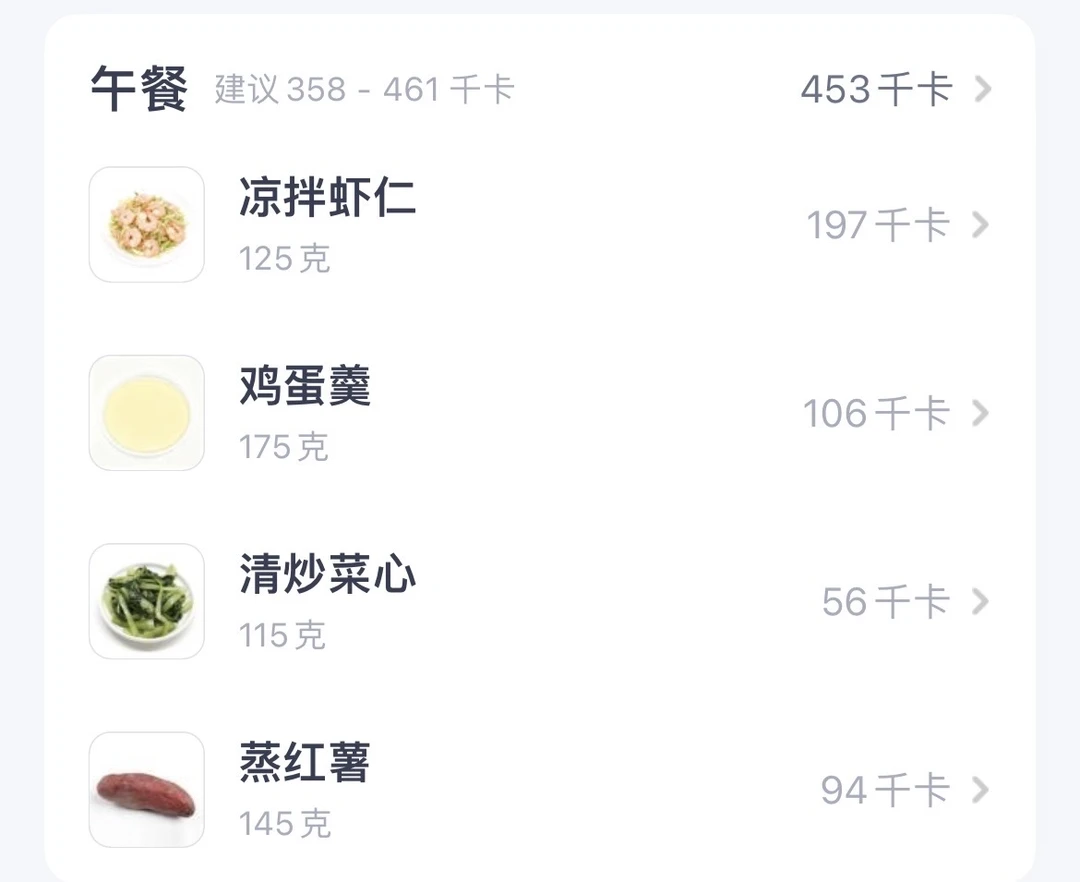Expand the 午餐 total chevron arrow
The height and width of the screenshot is (882, 1080).
click(x=983, y=89)
